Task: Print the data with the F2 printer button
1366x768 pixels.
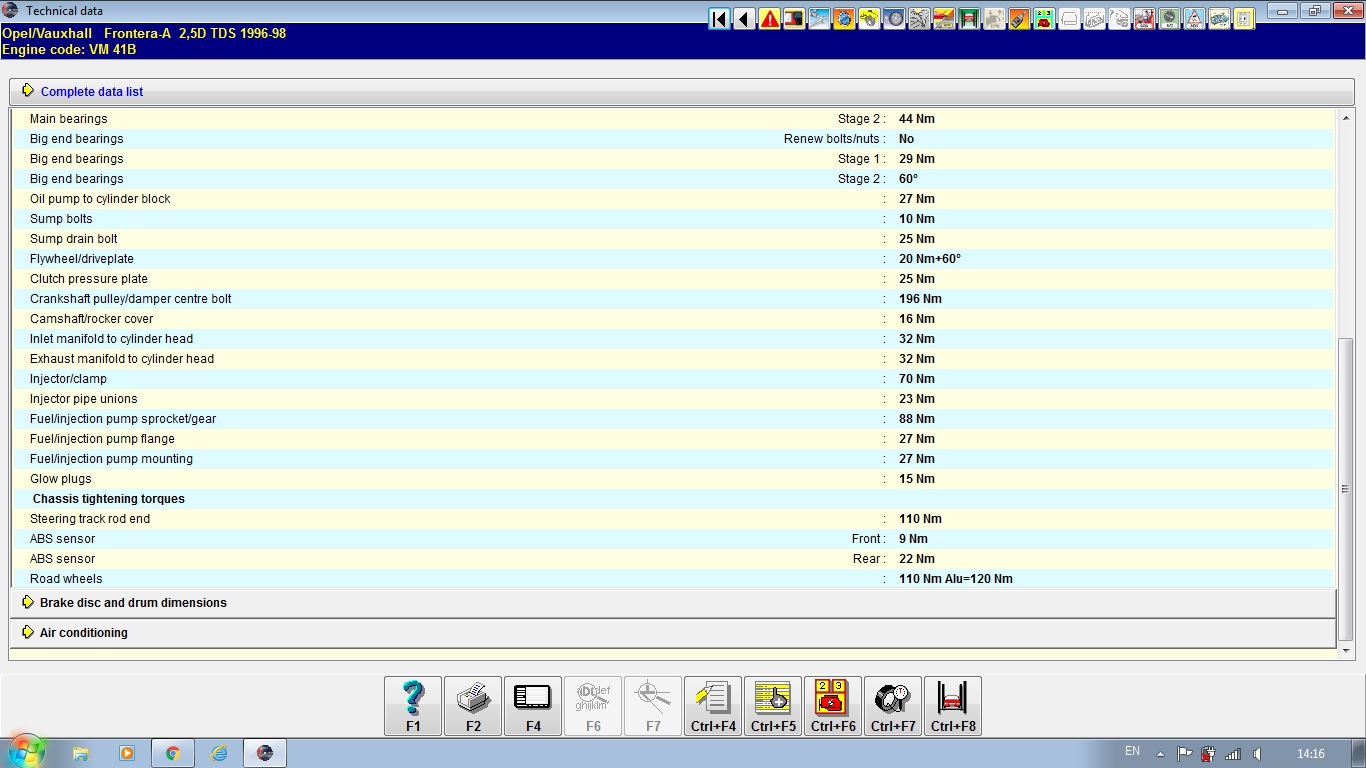Action: [473, 706]
